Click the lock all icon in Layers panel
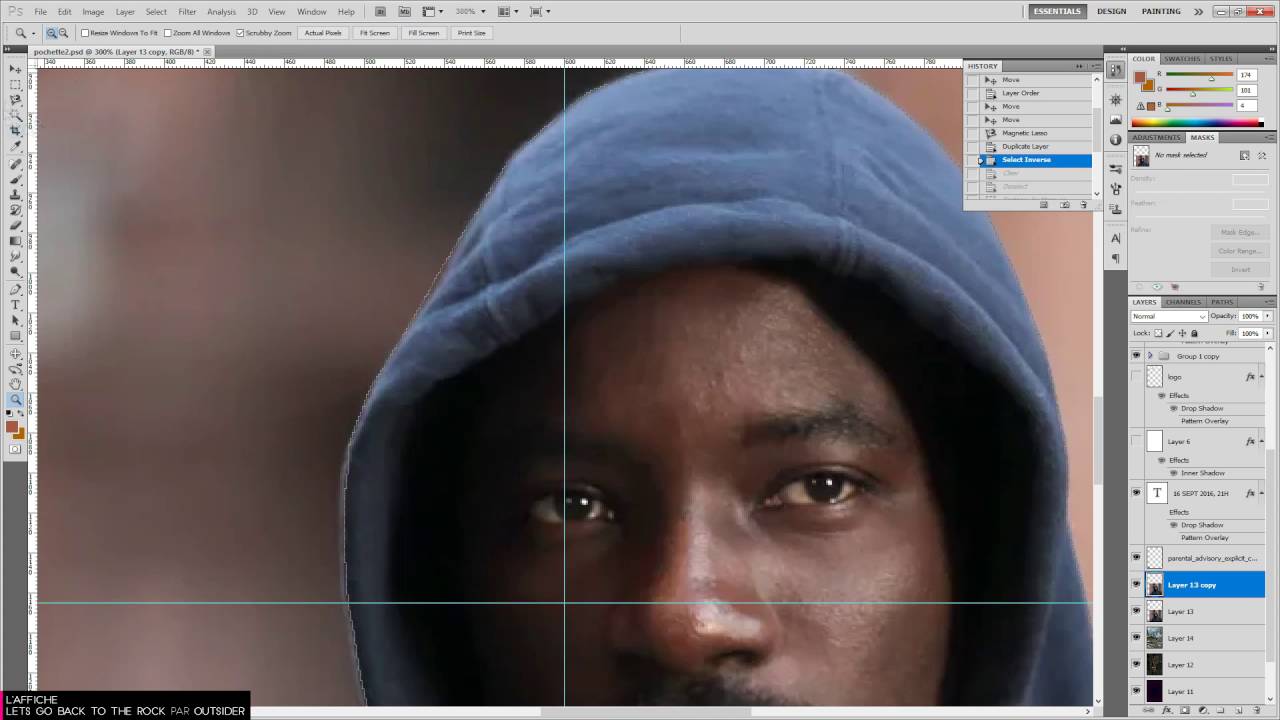1280x720 pixels. point(1194,333)
